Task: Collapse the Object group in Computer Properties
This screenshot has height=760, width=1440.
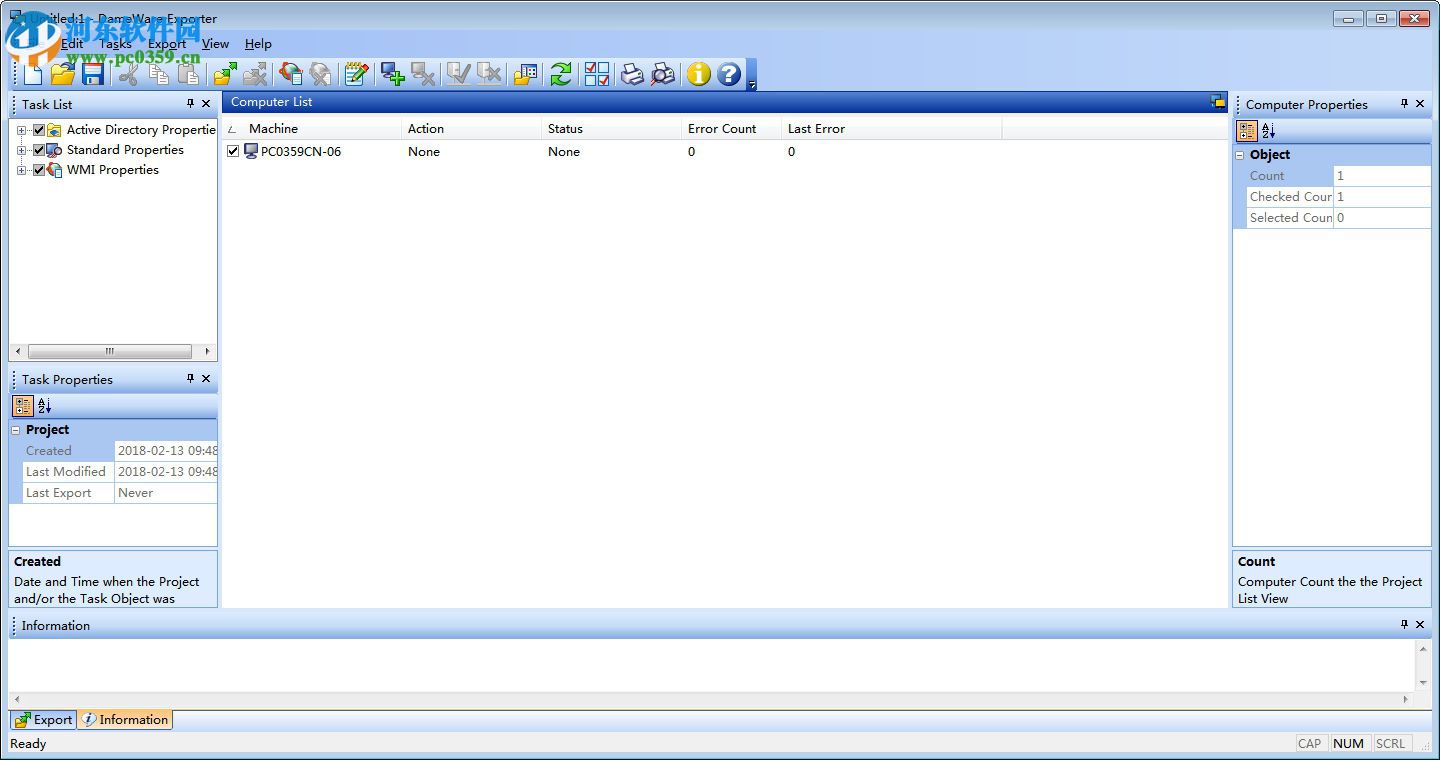Action: (1239, 154)
